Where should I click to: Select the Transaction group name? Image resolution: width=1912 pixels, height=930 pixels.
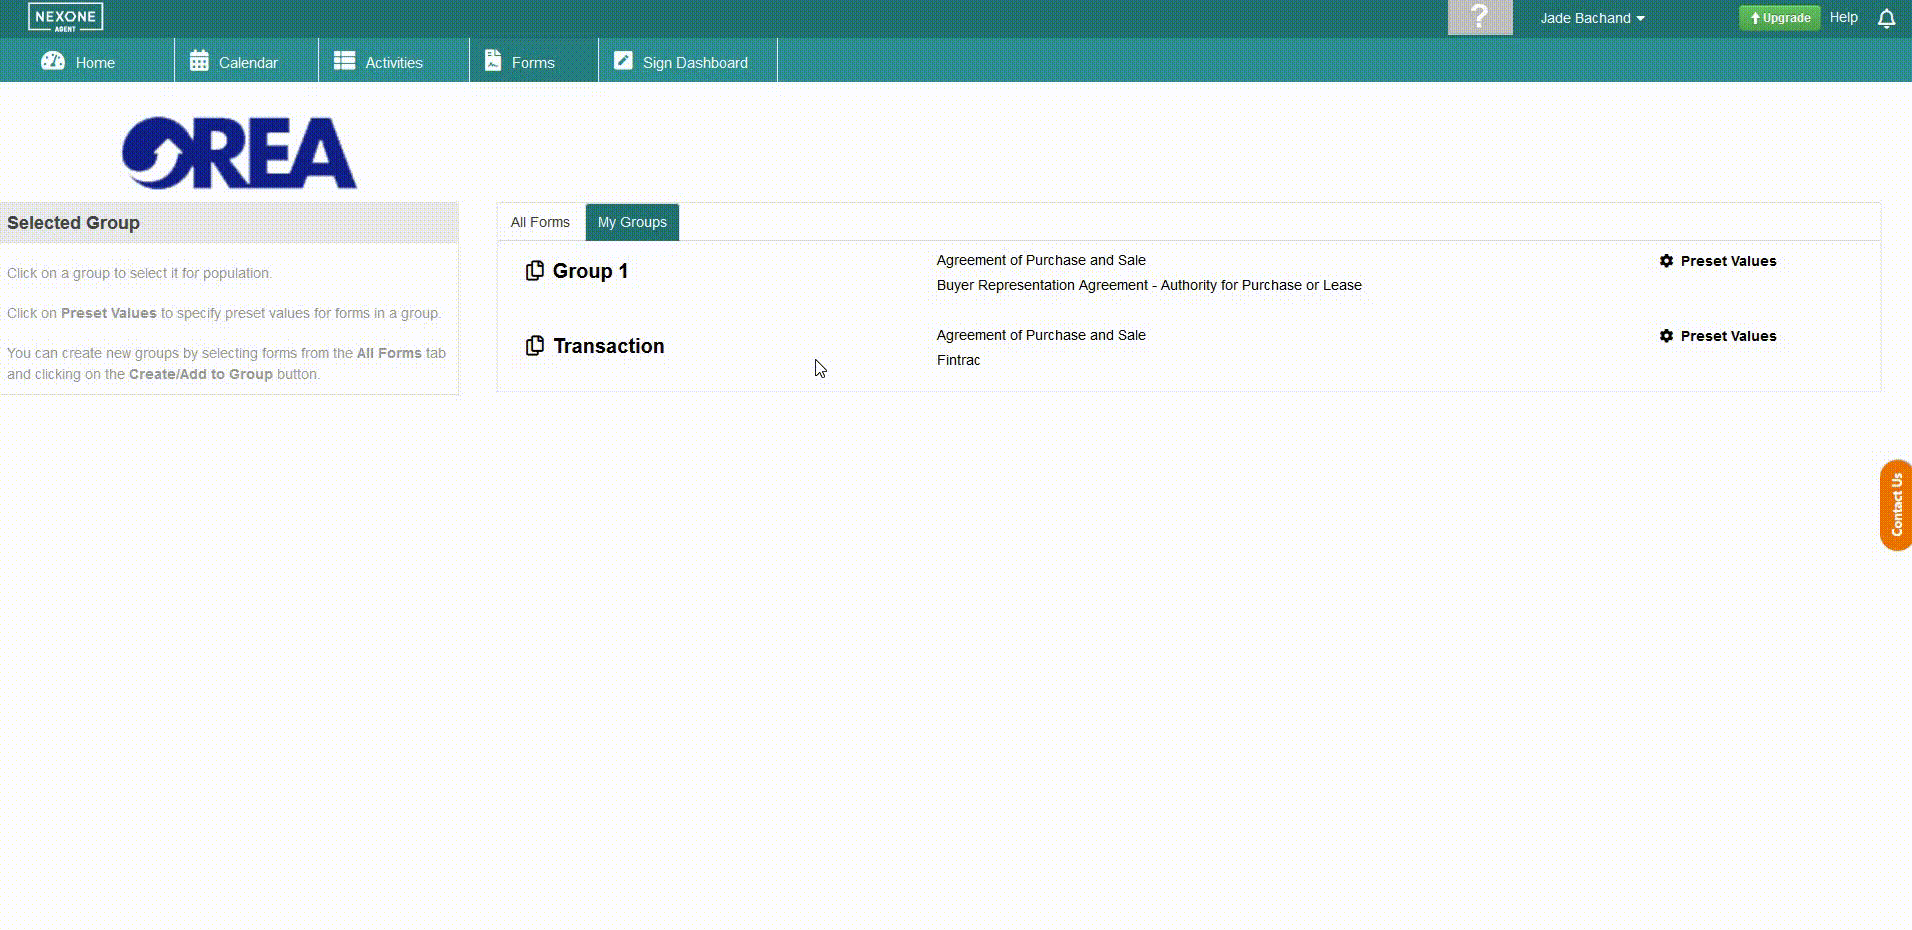pyautogui.click(x=608, y=346)
